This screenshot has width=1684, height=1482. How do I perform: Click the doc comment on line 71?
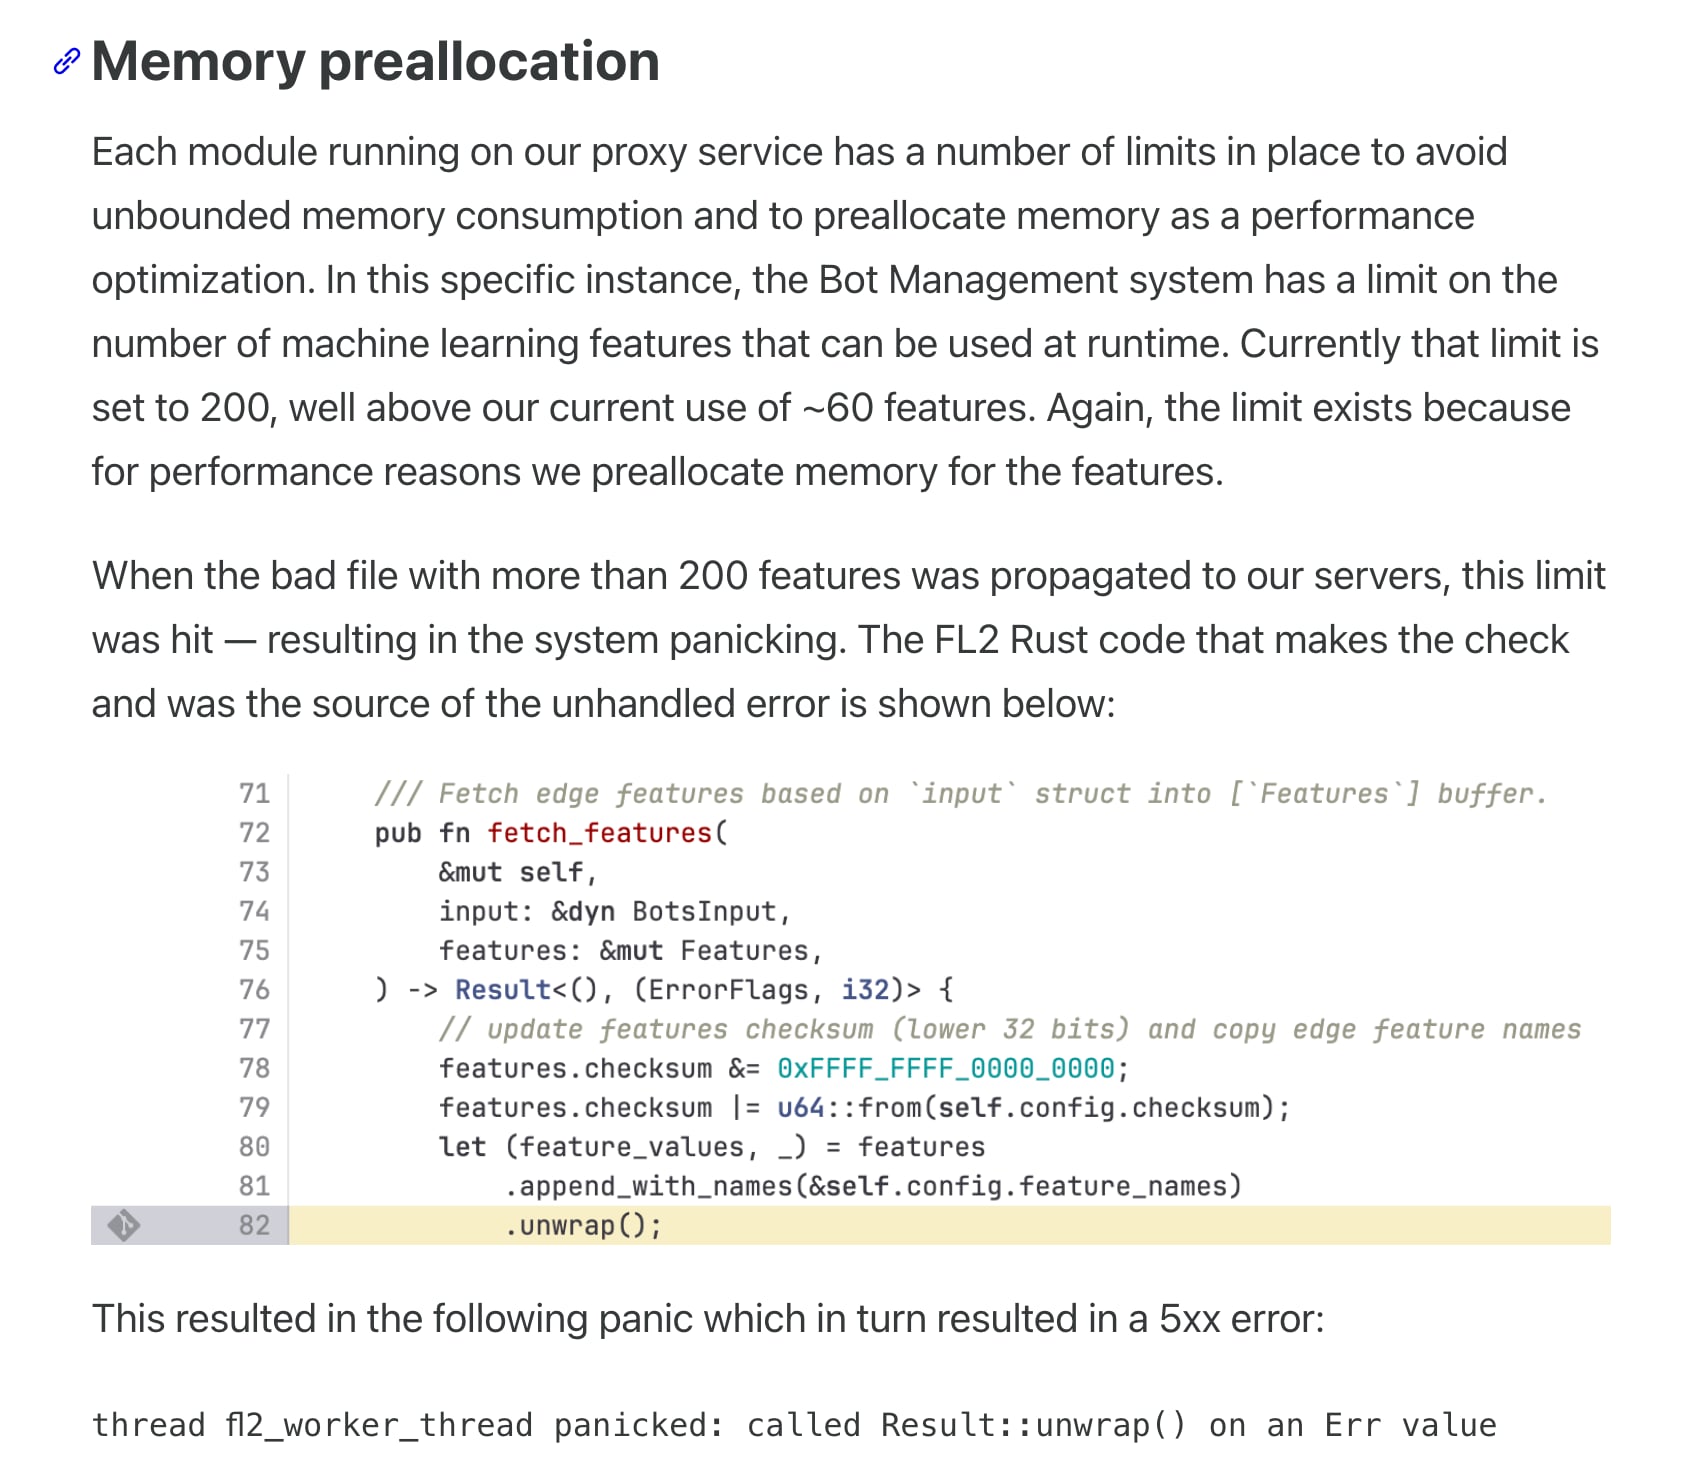[x=960, y=794]
